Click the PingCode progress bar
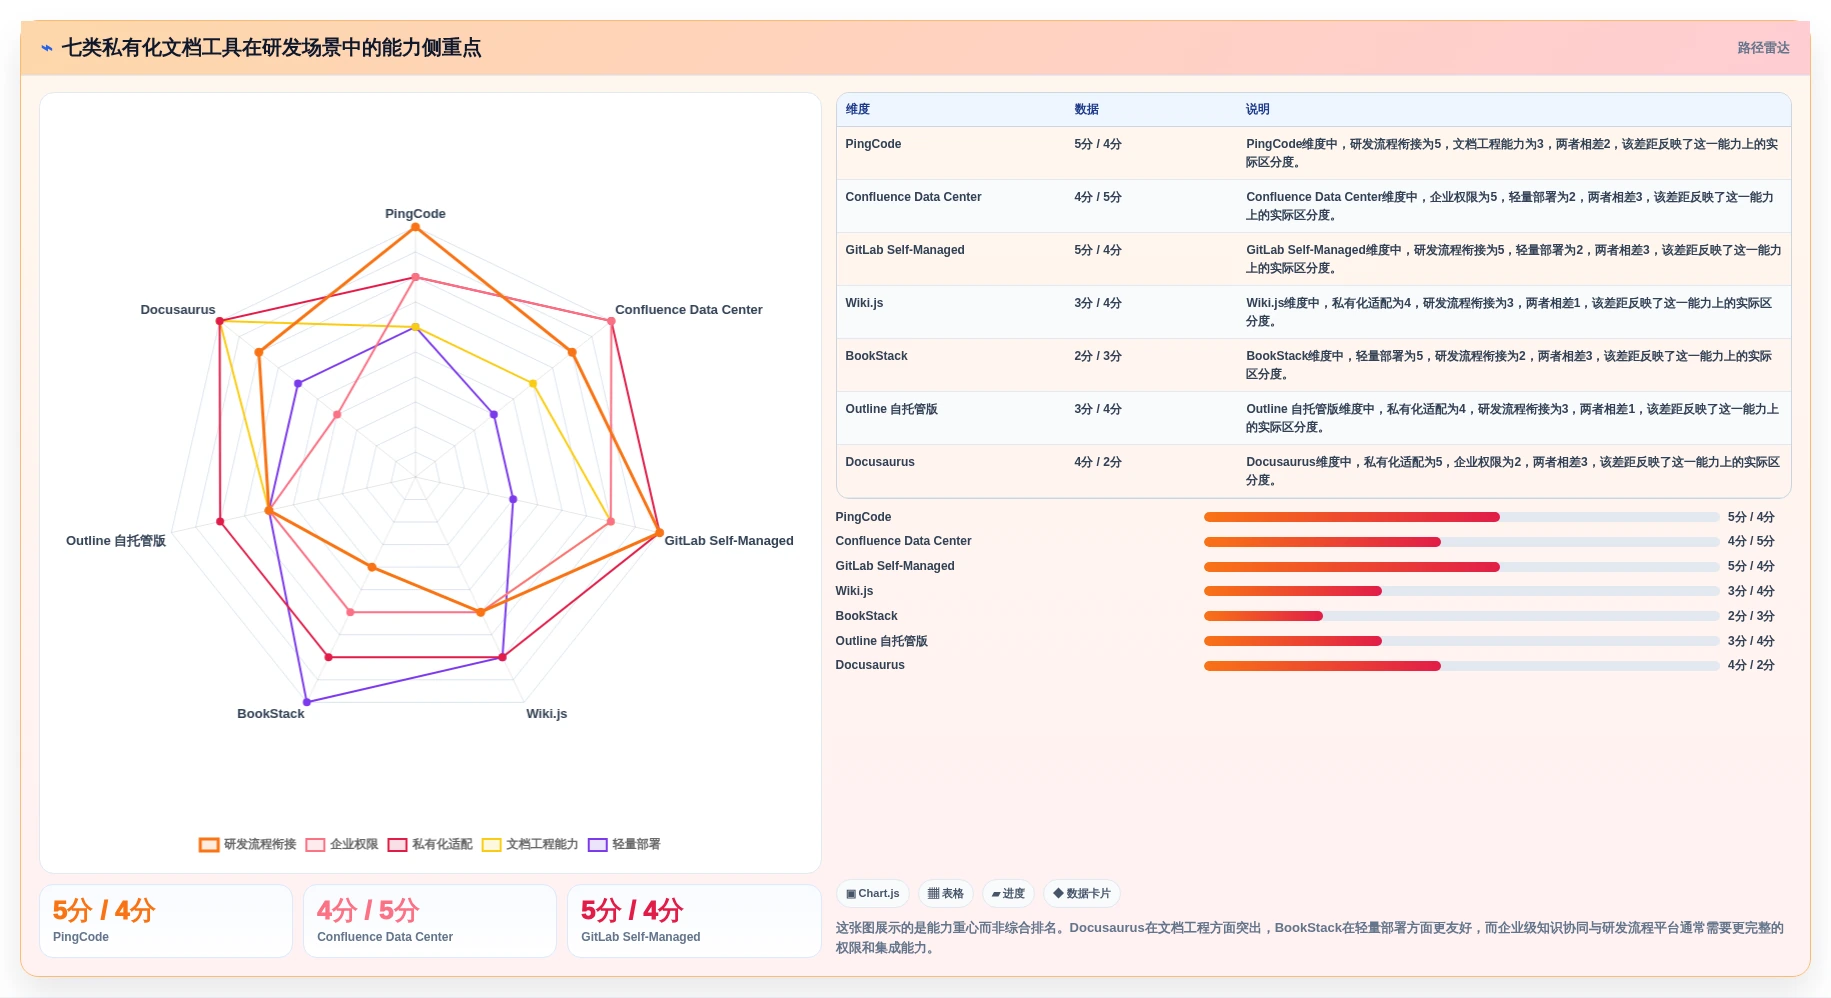Viewport: 1831px width, 998px height. click(1461, 517)
